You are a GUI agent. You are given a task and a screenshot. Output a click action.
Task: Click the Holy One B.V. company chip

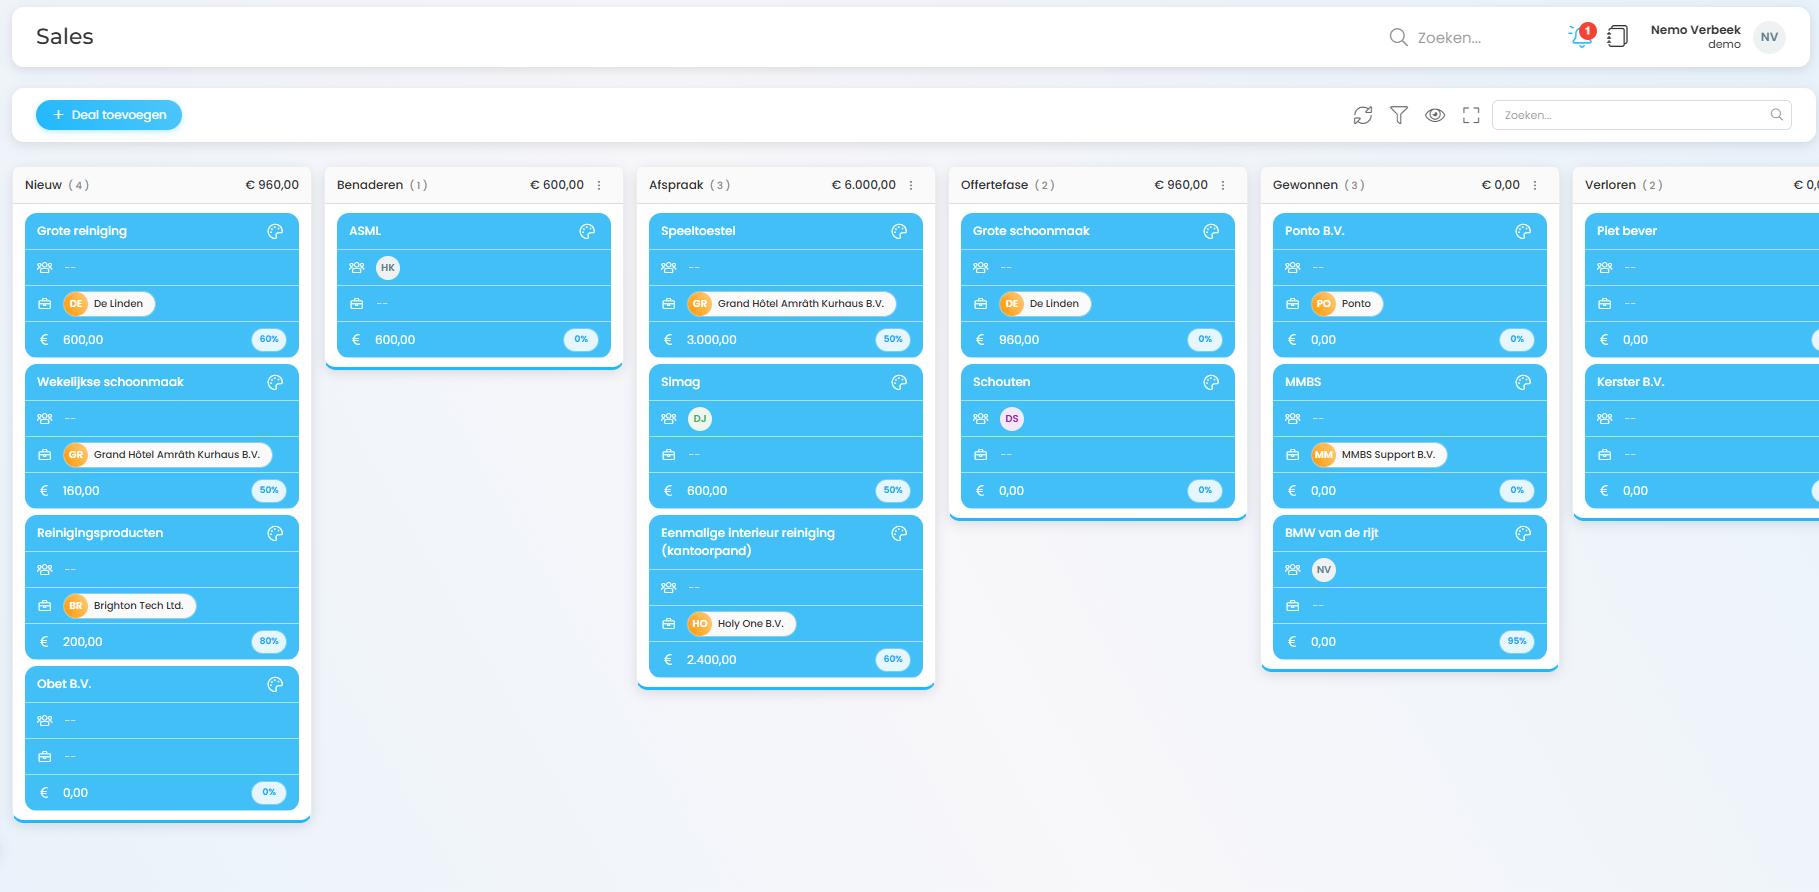tap(741, 624)
